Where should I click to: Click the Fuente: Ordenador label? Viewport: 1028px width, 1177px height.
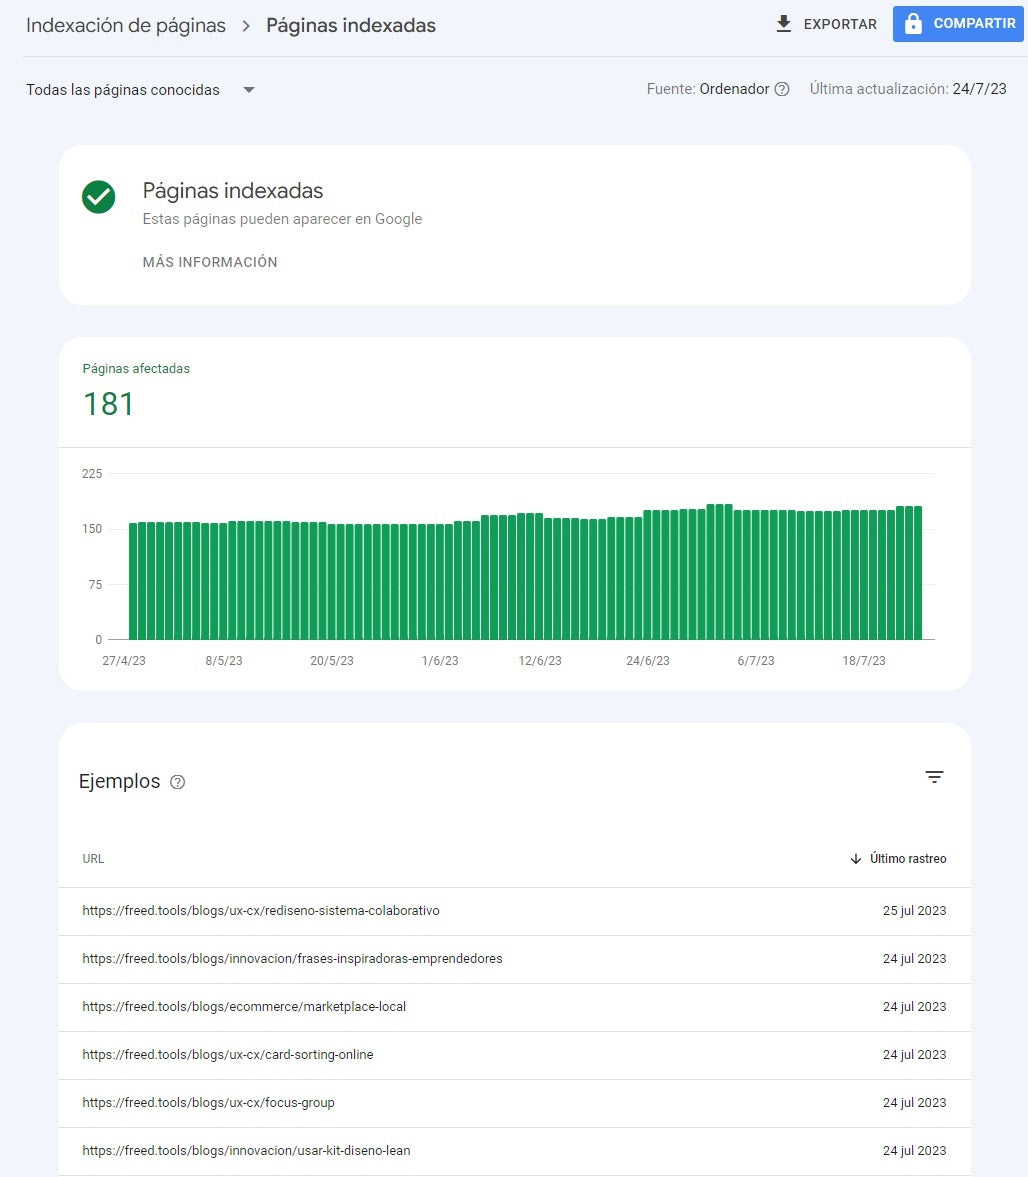(x=708, y=89)
